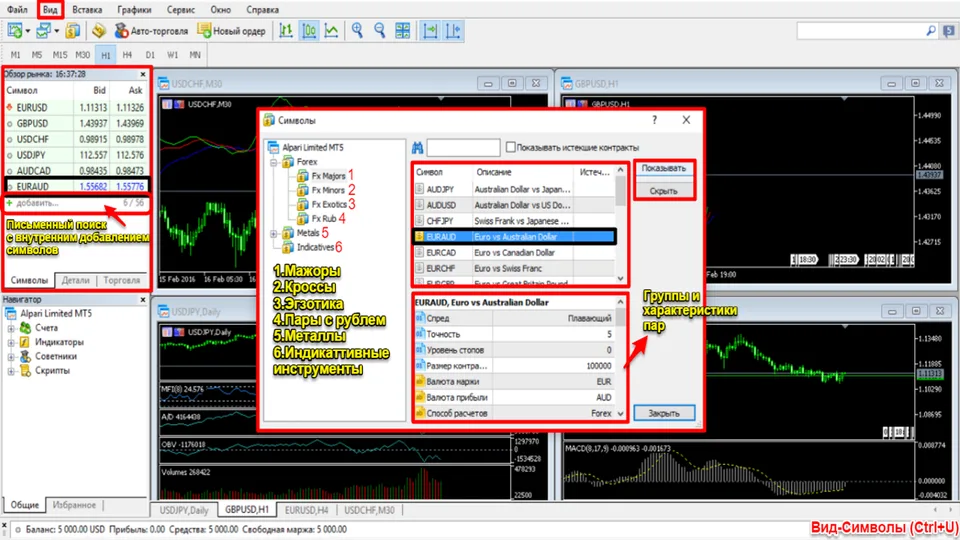Click the symbols list scrollbar
The height and width of the screenshot is (540, 960).
[x=620, y=224]
